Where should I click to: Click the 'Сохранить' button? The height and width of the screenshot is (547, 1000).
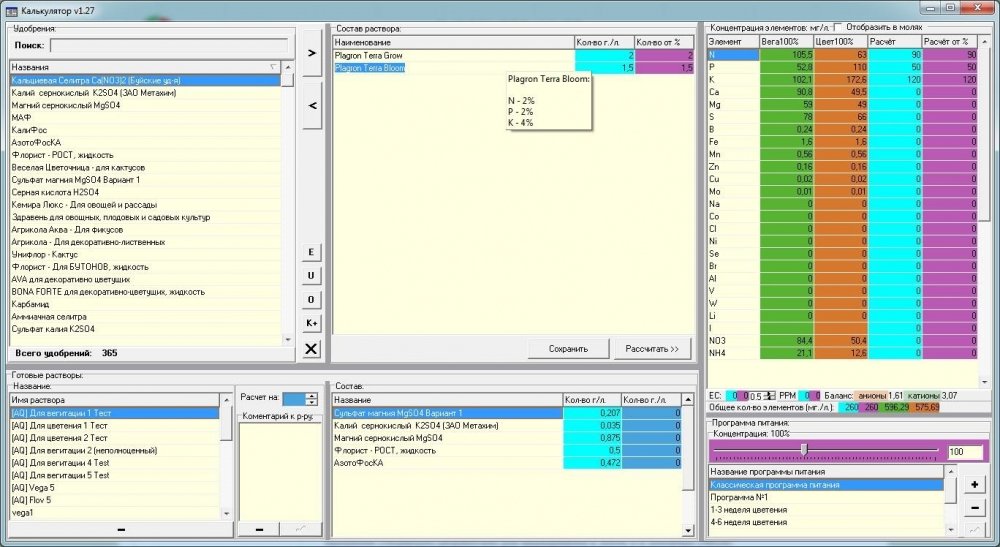568,349
